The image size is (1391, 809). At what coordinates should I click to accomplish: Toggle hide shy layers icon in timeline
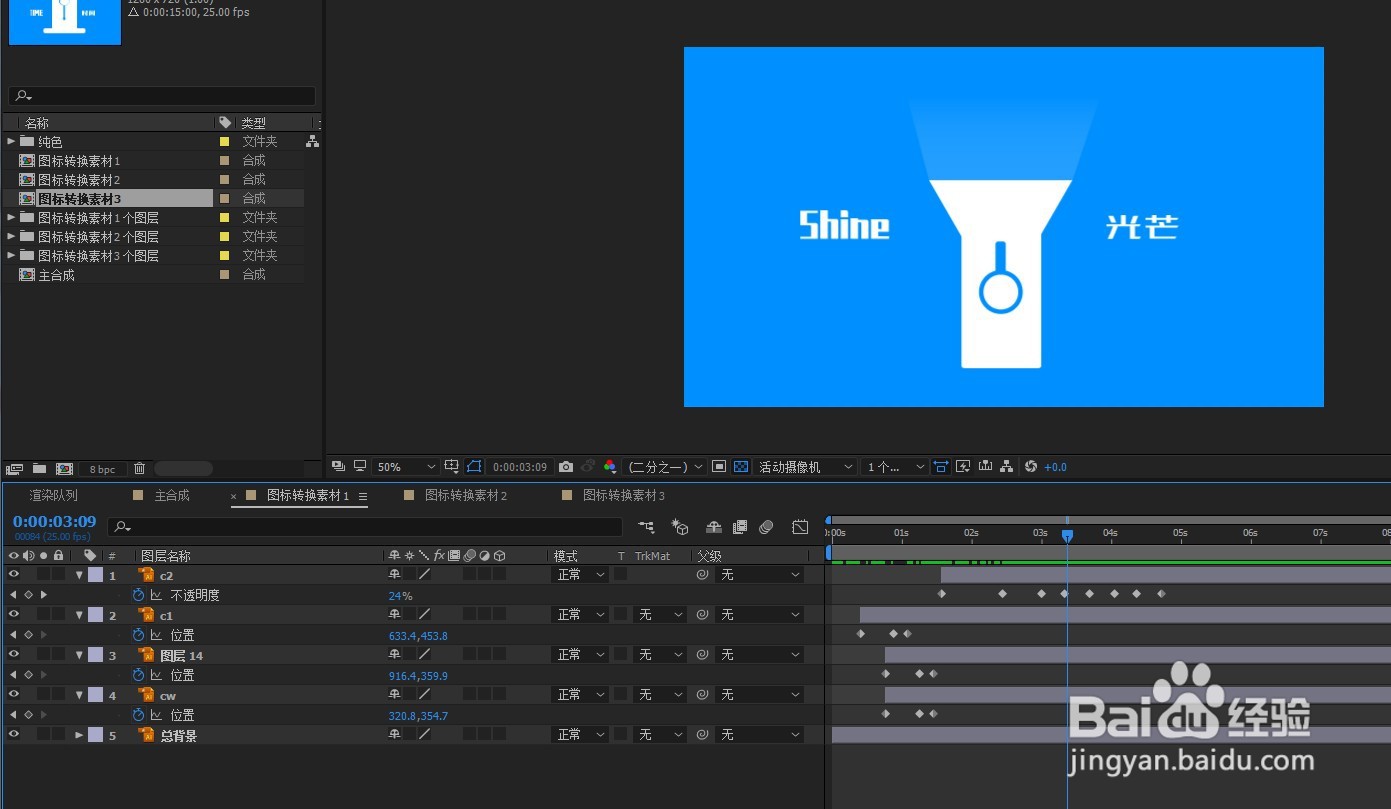pyautogui.click(x=714, y=526)
